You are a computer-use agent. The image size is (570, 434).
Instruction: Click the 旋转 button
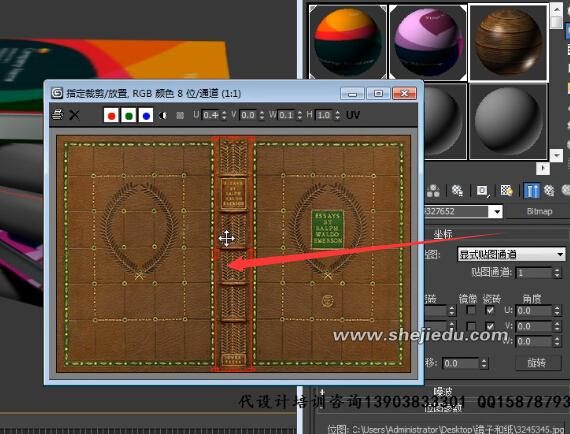pyautogui.click(x=538, y=363)
